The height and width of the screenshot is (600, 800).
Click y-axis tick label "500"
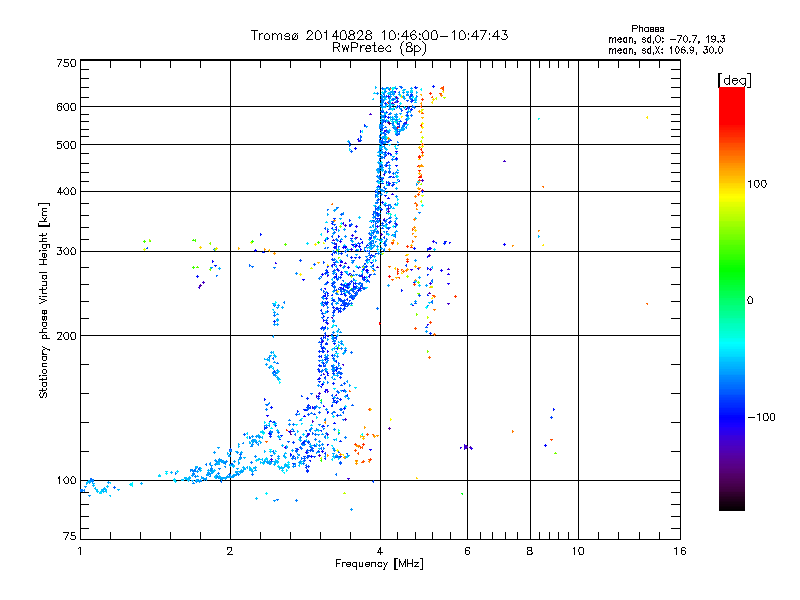66,145
